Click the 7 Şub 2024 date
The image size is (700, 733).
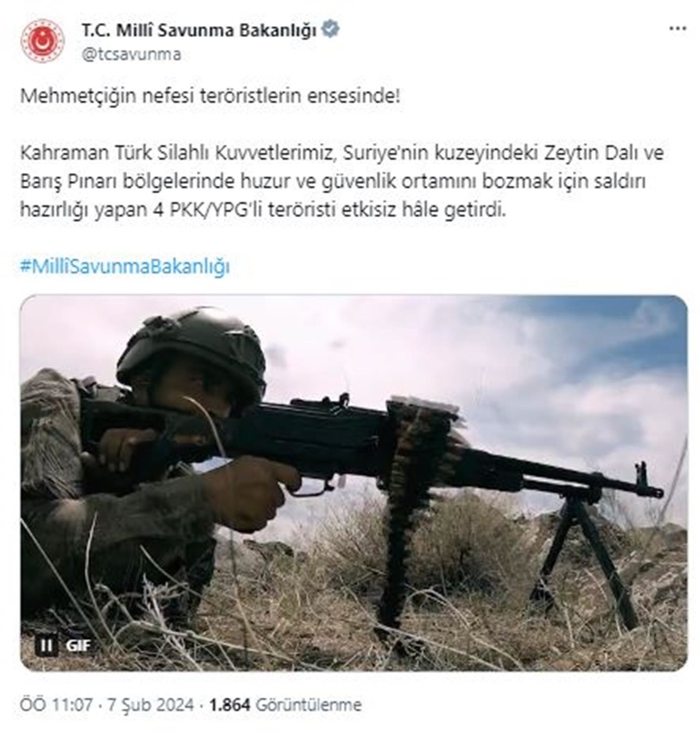tap(151, 704)
